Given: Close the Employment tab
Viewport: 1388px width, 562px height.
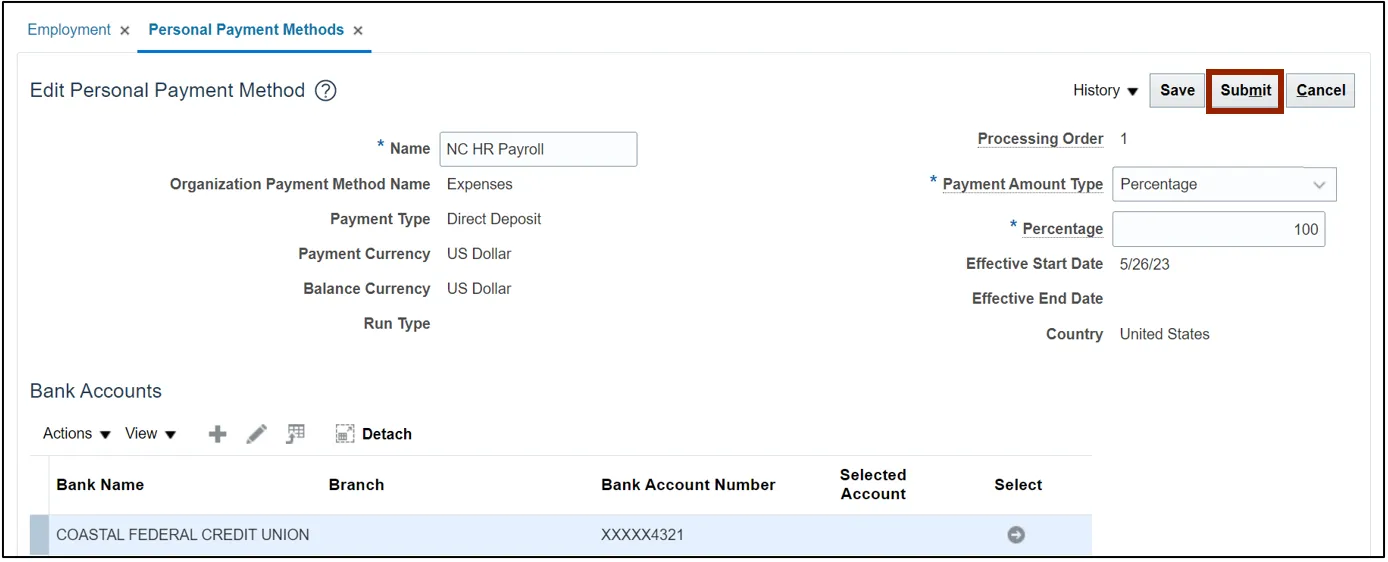Looking at the screenshot, I should 124,31.
